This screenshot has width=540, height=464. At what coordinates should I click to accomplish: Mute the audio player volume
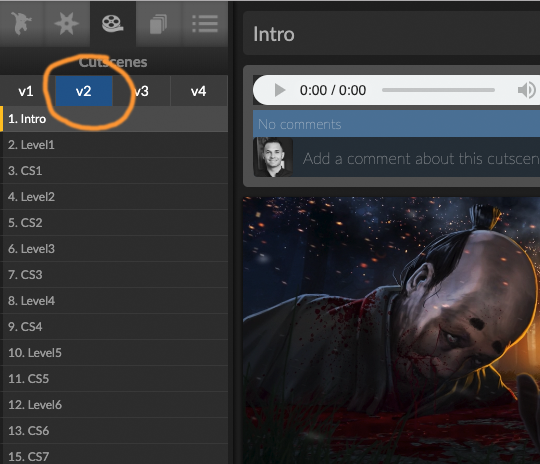pos(527,90)
